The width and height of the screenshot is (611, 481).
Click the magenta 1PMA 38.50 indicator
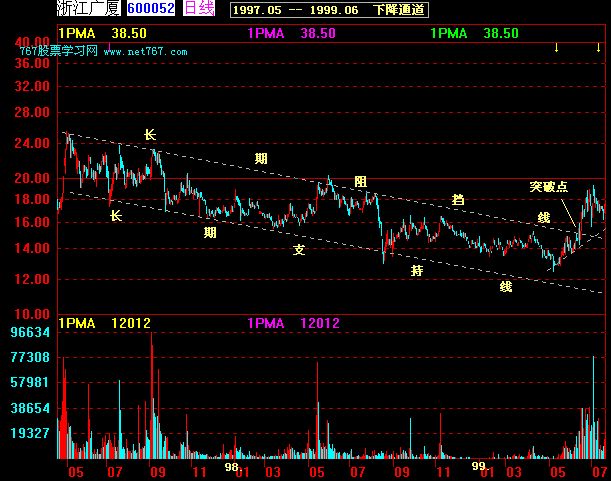coord(291,34)
